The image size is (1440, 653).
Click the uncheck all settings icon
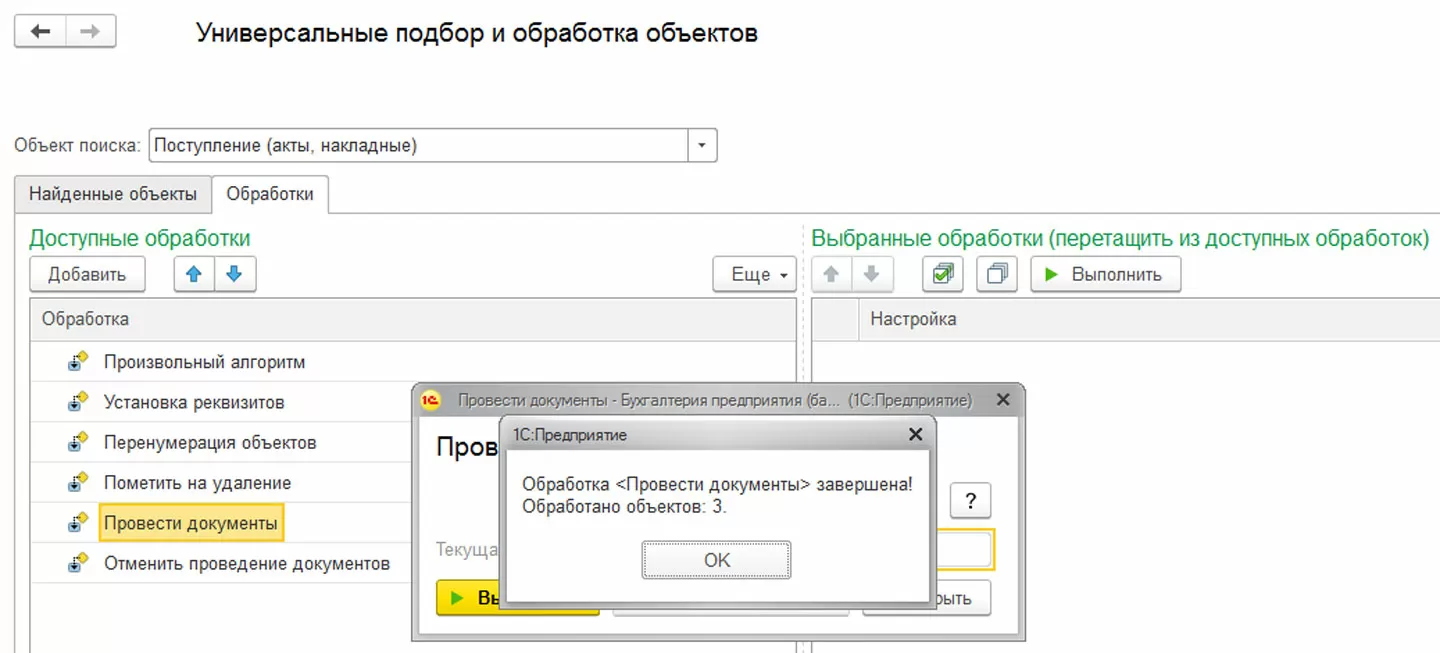coord(996,274)
